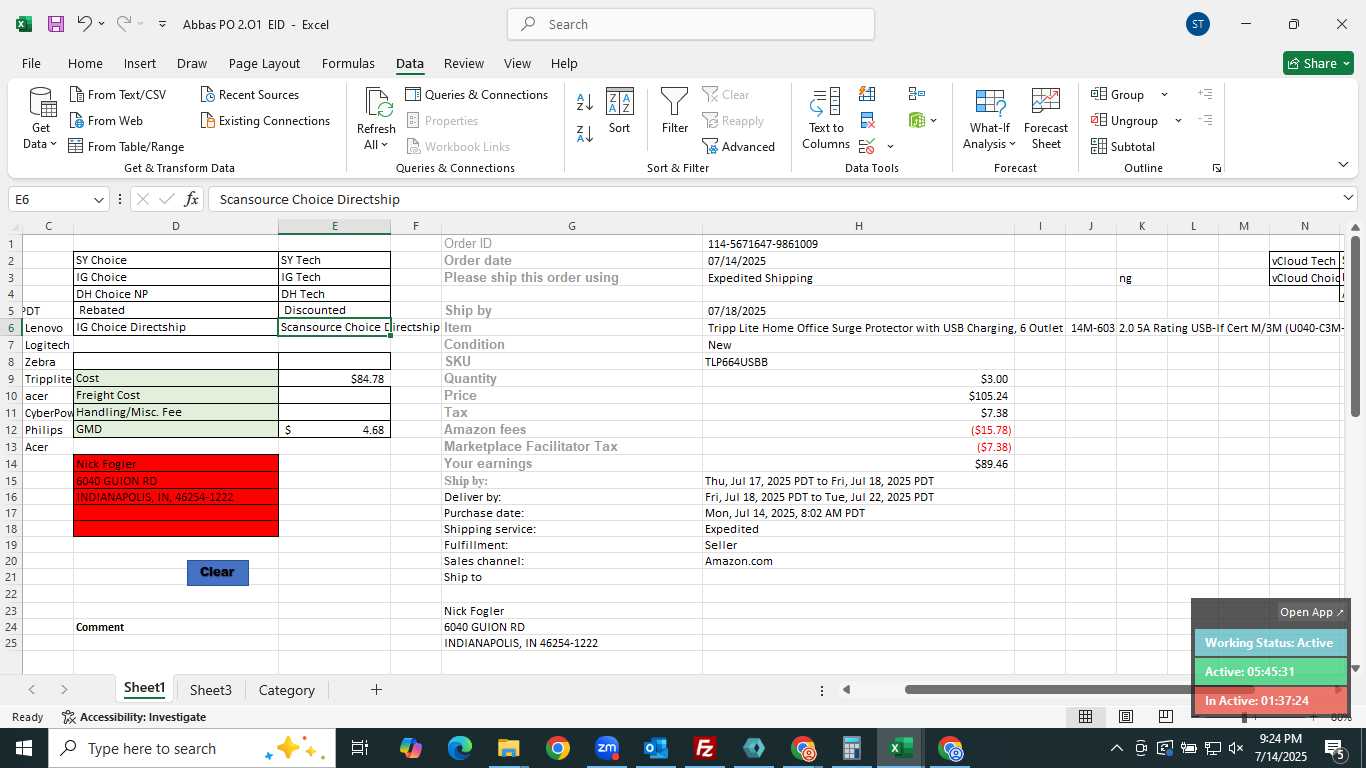
Task: Open Outlook from taskbar
Action: pos(655,748)
